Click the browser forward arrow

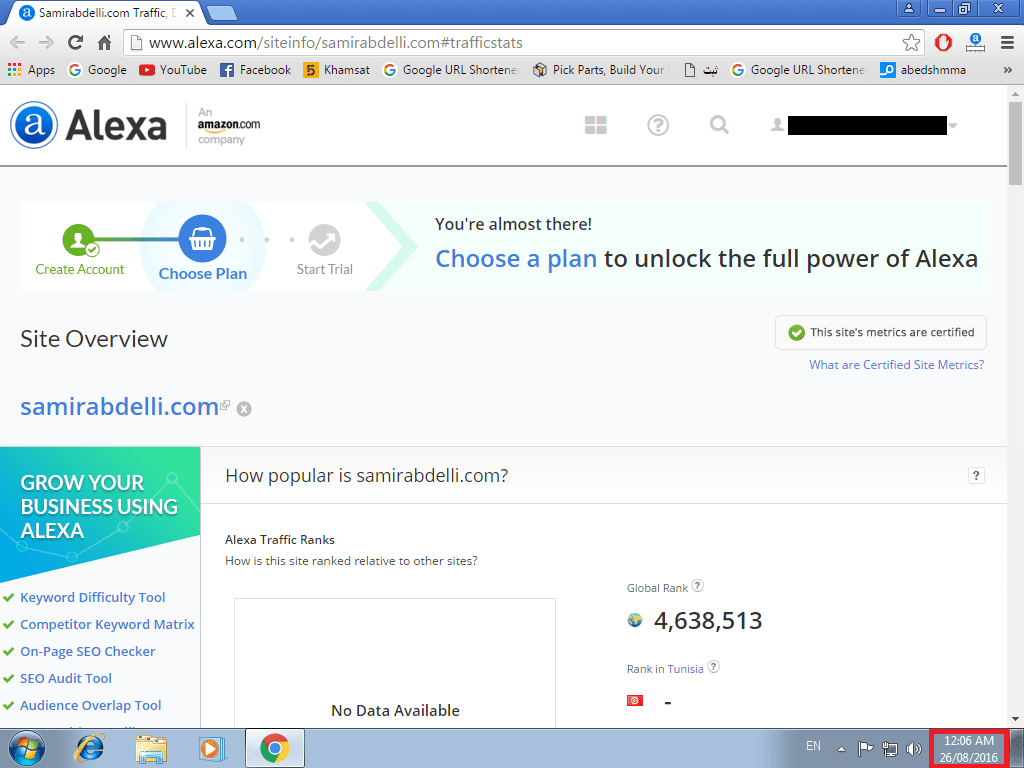(x=46, y=42)
